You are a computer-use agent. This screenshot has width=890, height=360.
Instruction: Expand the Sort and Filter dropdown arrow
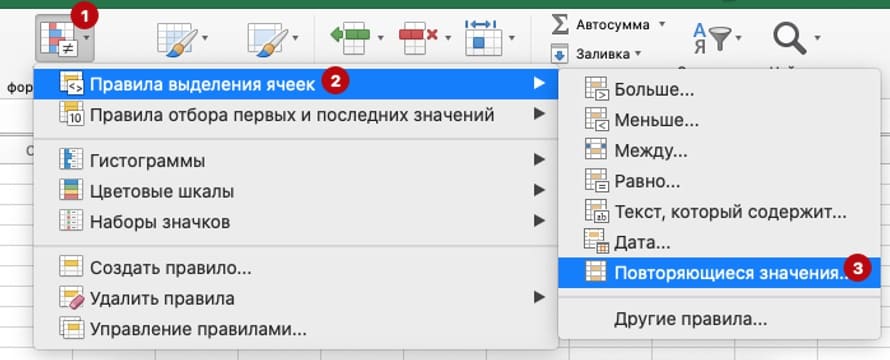pyautogui.click(x=738, y=38)
